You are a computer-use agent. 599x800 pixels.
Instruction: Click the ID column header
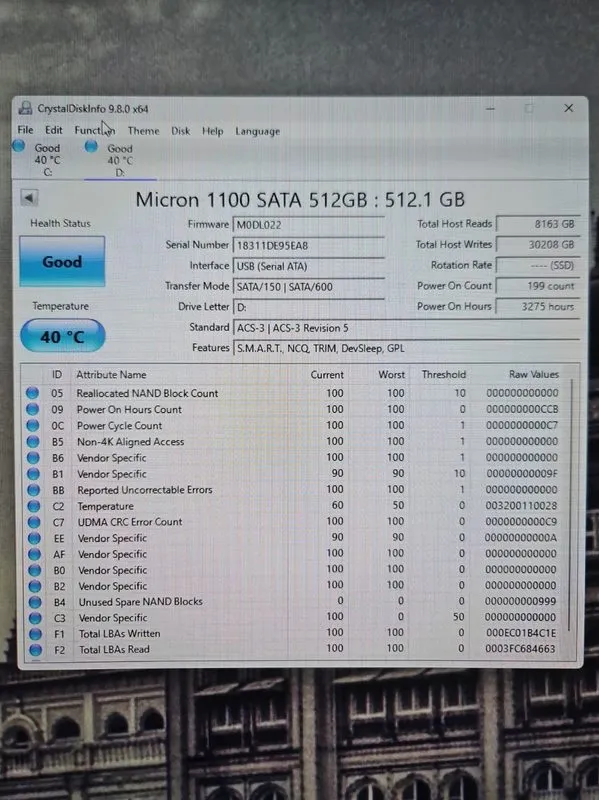(57, 374)
